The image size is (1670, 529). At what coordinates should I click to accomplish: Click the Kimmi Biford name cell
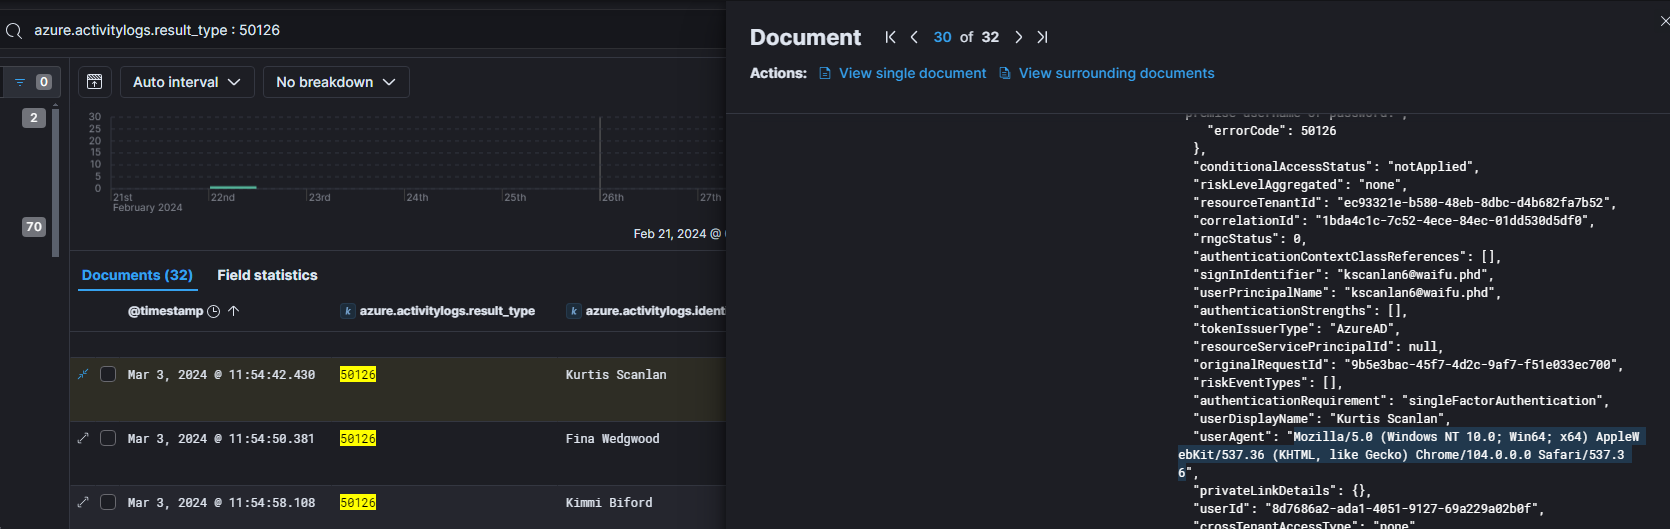[609, 503]
